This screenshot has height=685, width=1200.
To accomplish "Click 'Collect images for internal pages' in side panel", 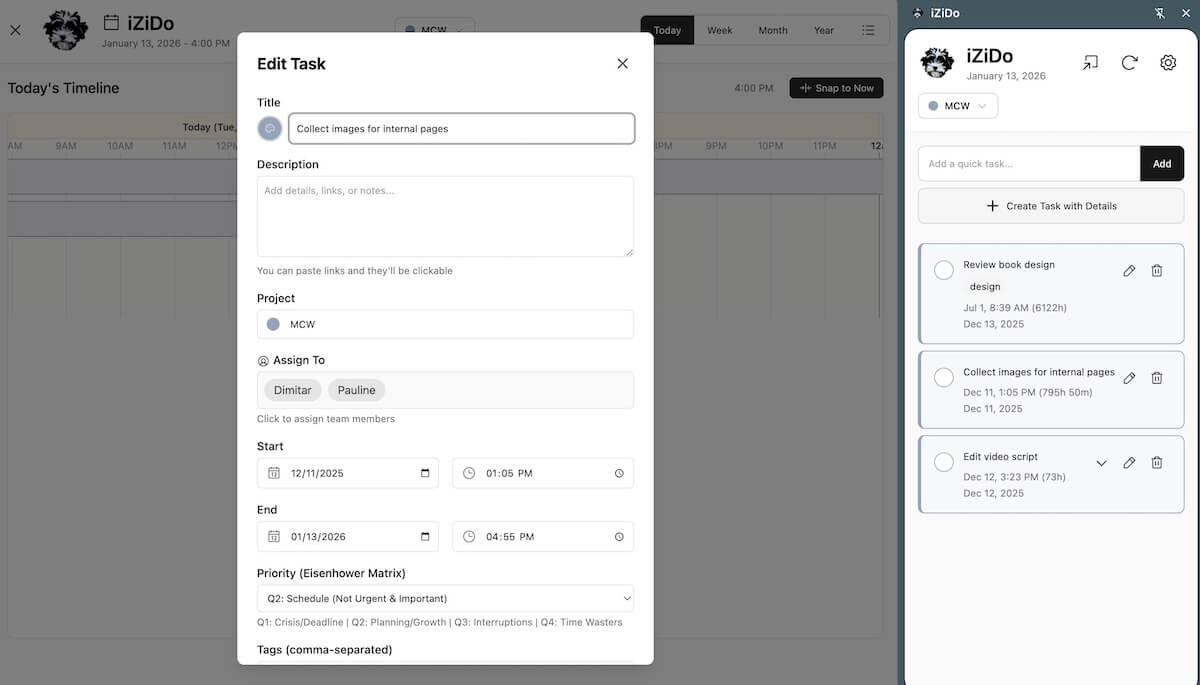I will coord(1039,372).
